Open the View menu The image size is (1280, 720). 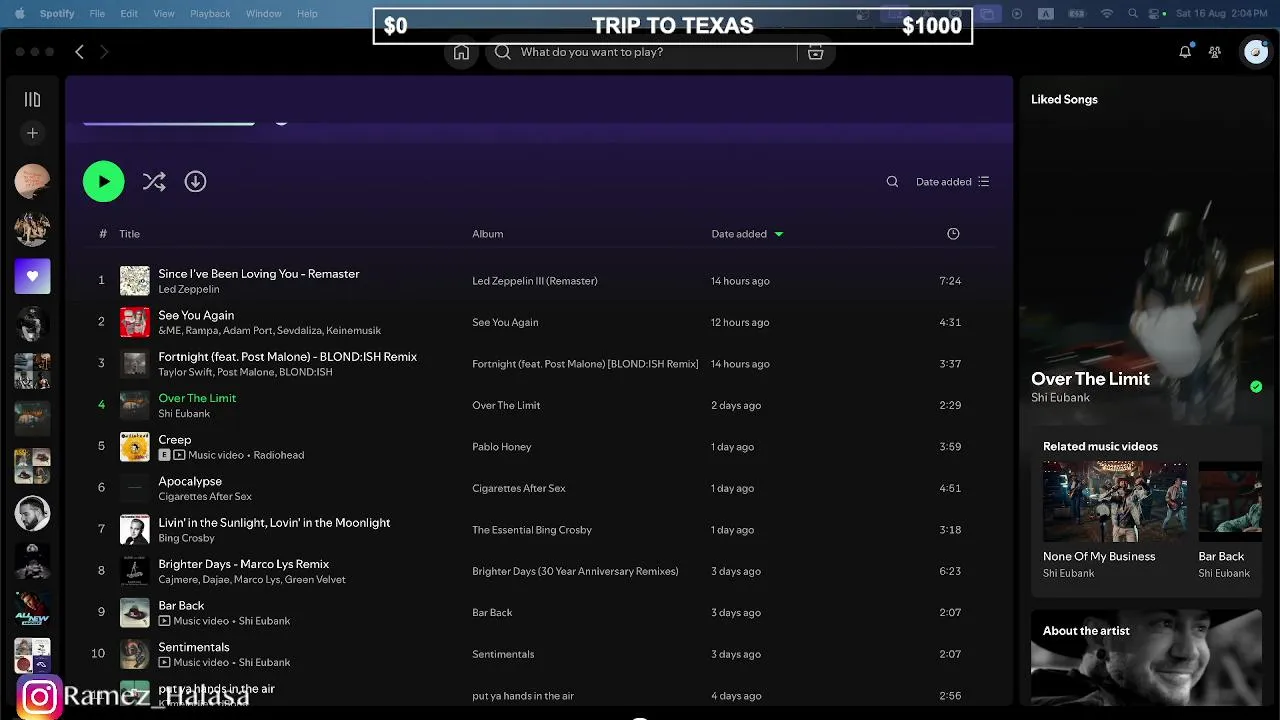coord(164,14)
